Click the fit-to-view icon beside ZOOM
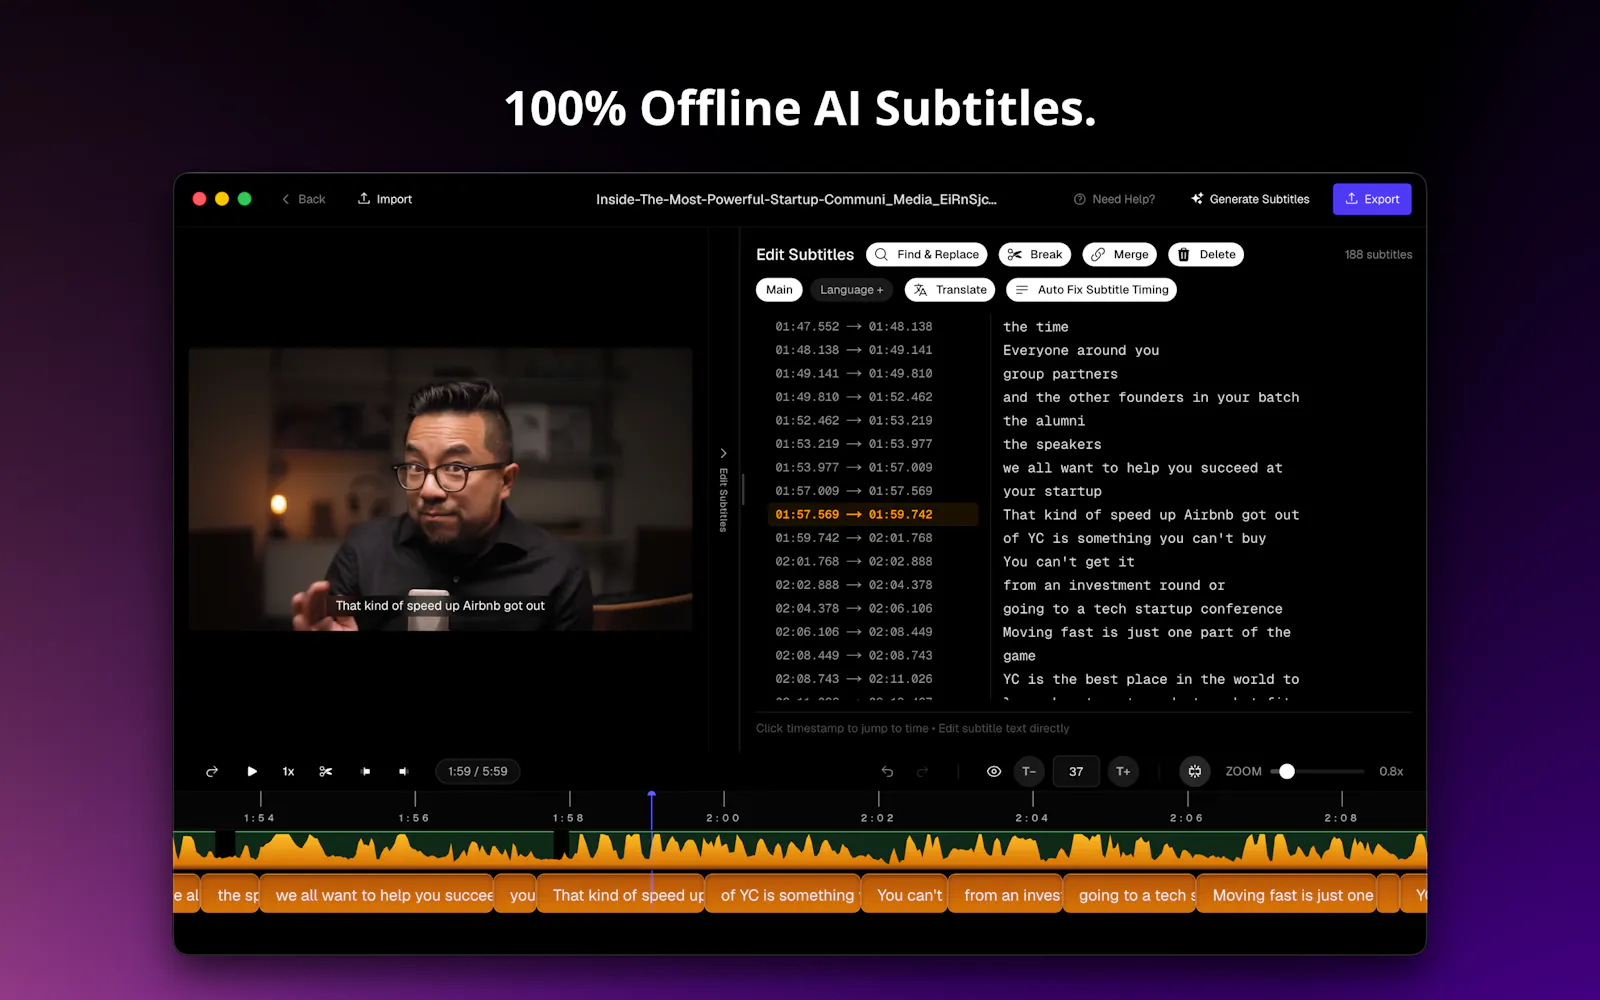 1195,771
